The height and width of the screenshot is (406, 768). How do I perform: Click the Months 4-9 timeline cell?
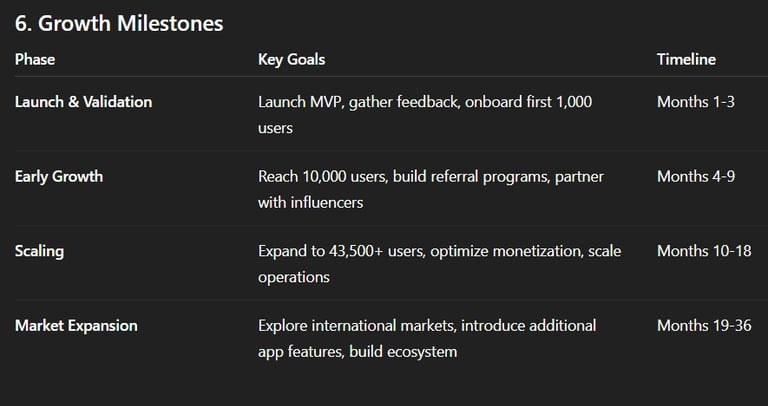[696, 176]
